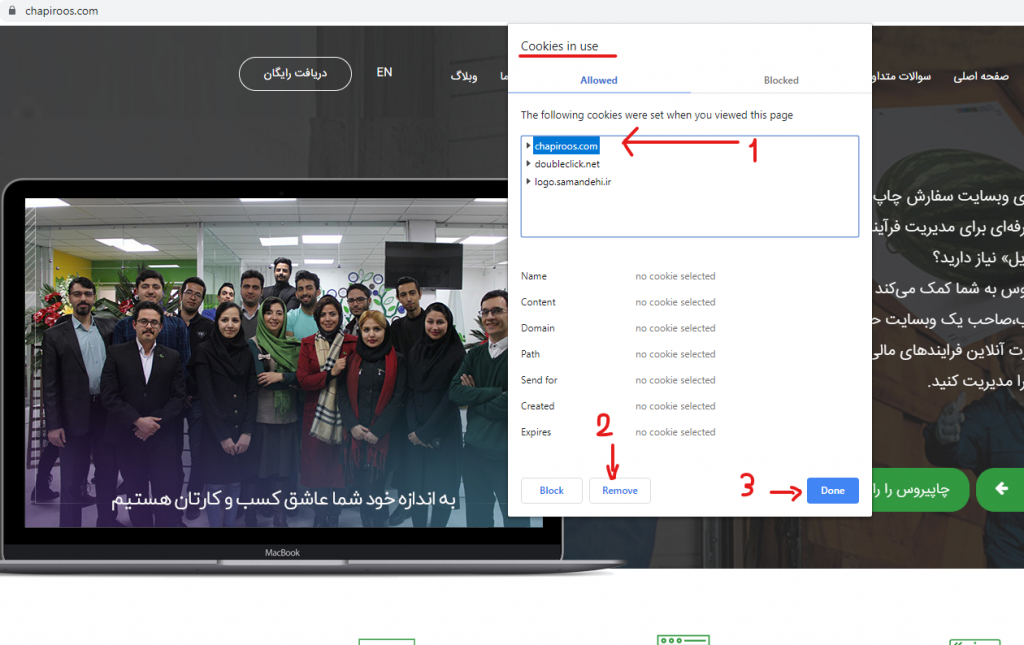The height and width of the screenshot is (645, 1024).
Task: Click the Block button
Action: pyautogui.click(x=552, y=490)
